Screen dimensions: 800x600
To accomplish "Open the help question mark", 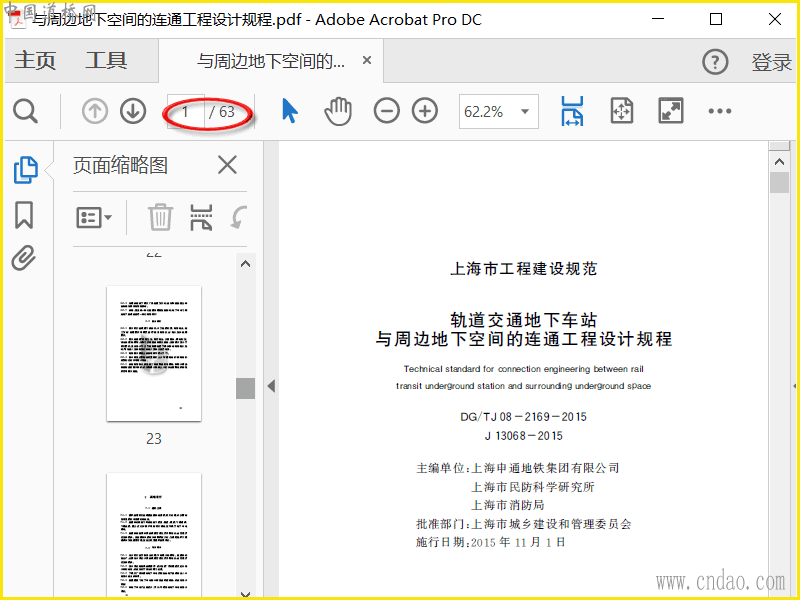I will coord(715,62).
